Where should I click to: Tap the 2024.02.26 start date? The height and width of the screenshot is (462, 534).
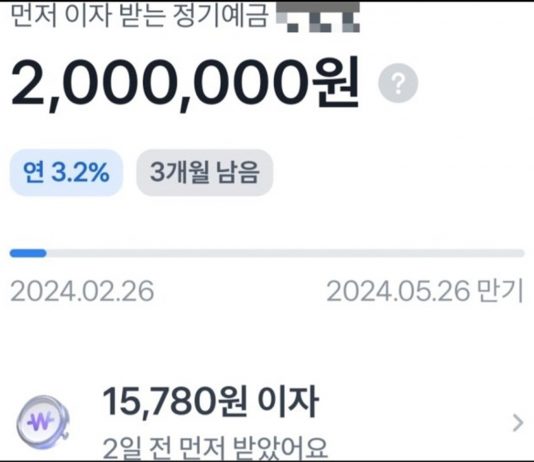pyautogui.click(x=82, y=291)
